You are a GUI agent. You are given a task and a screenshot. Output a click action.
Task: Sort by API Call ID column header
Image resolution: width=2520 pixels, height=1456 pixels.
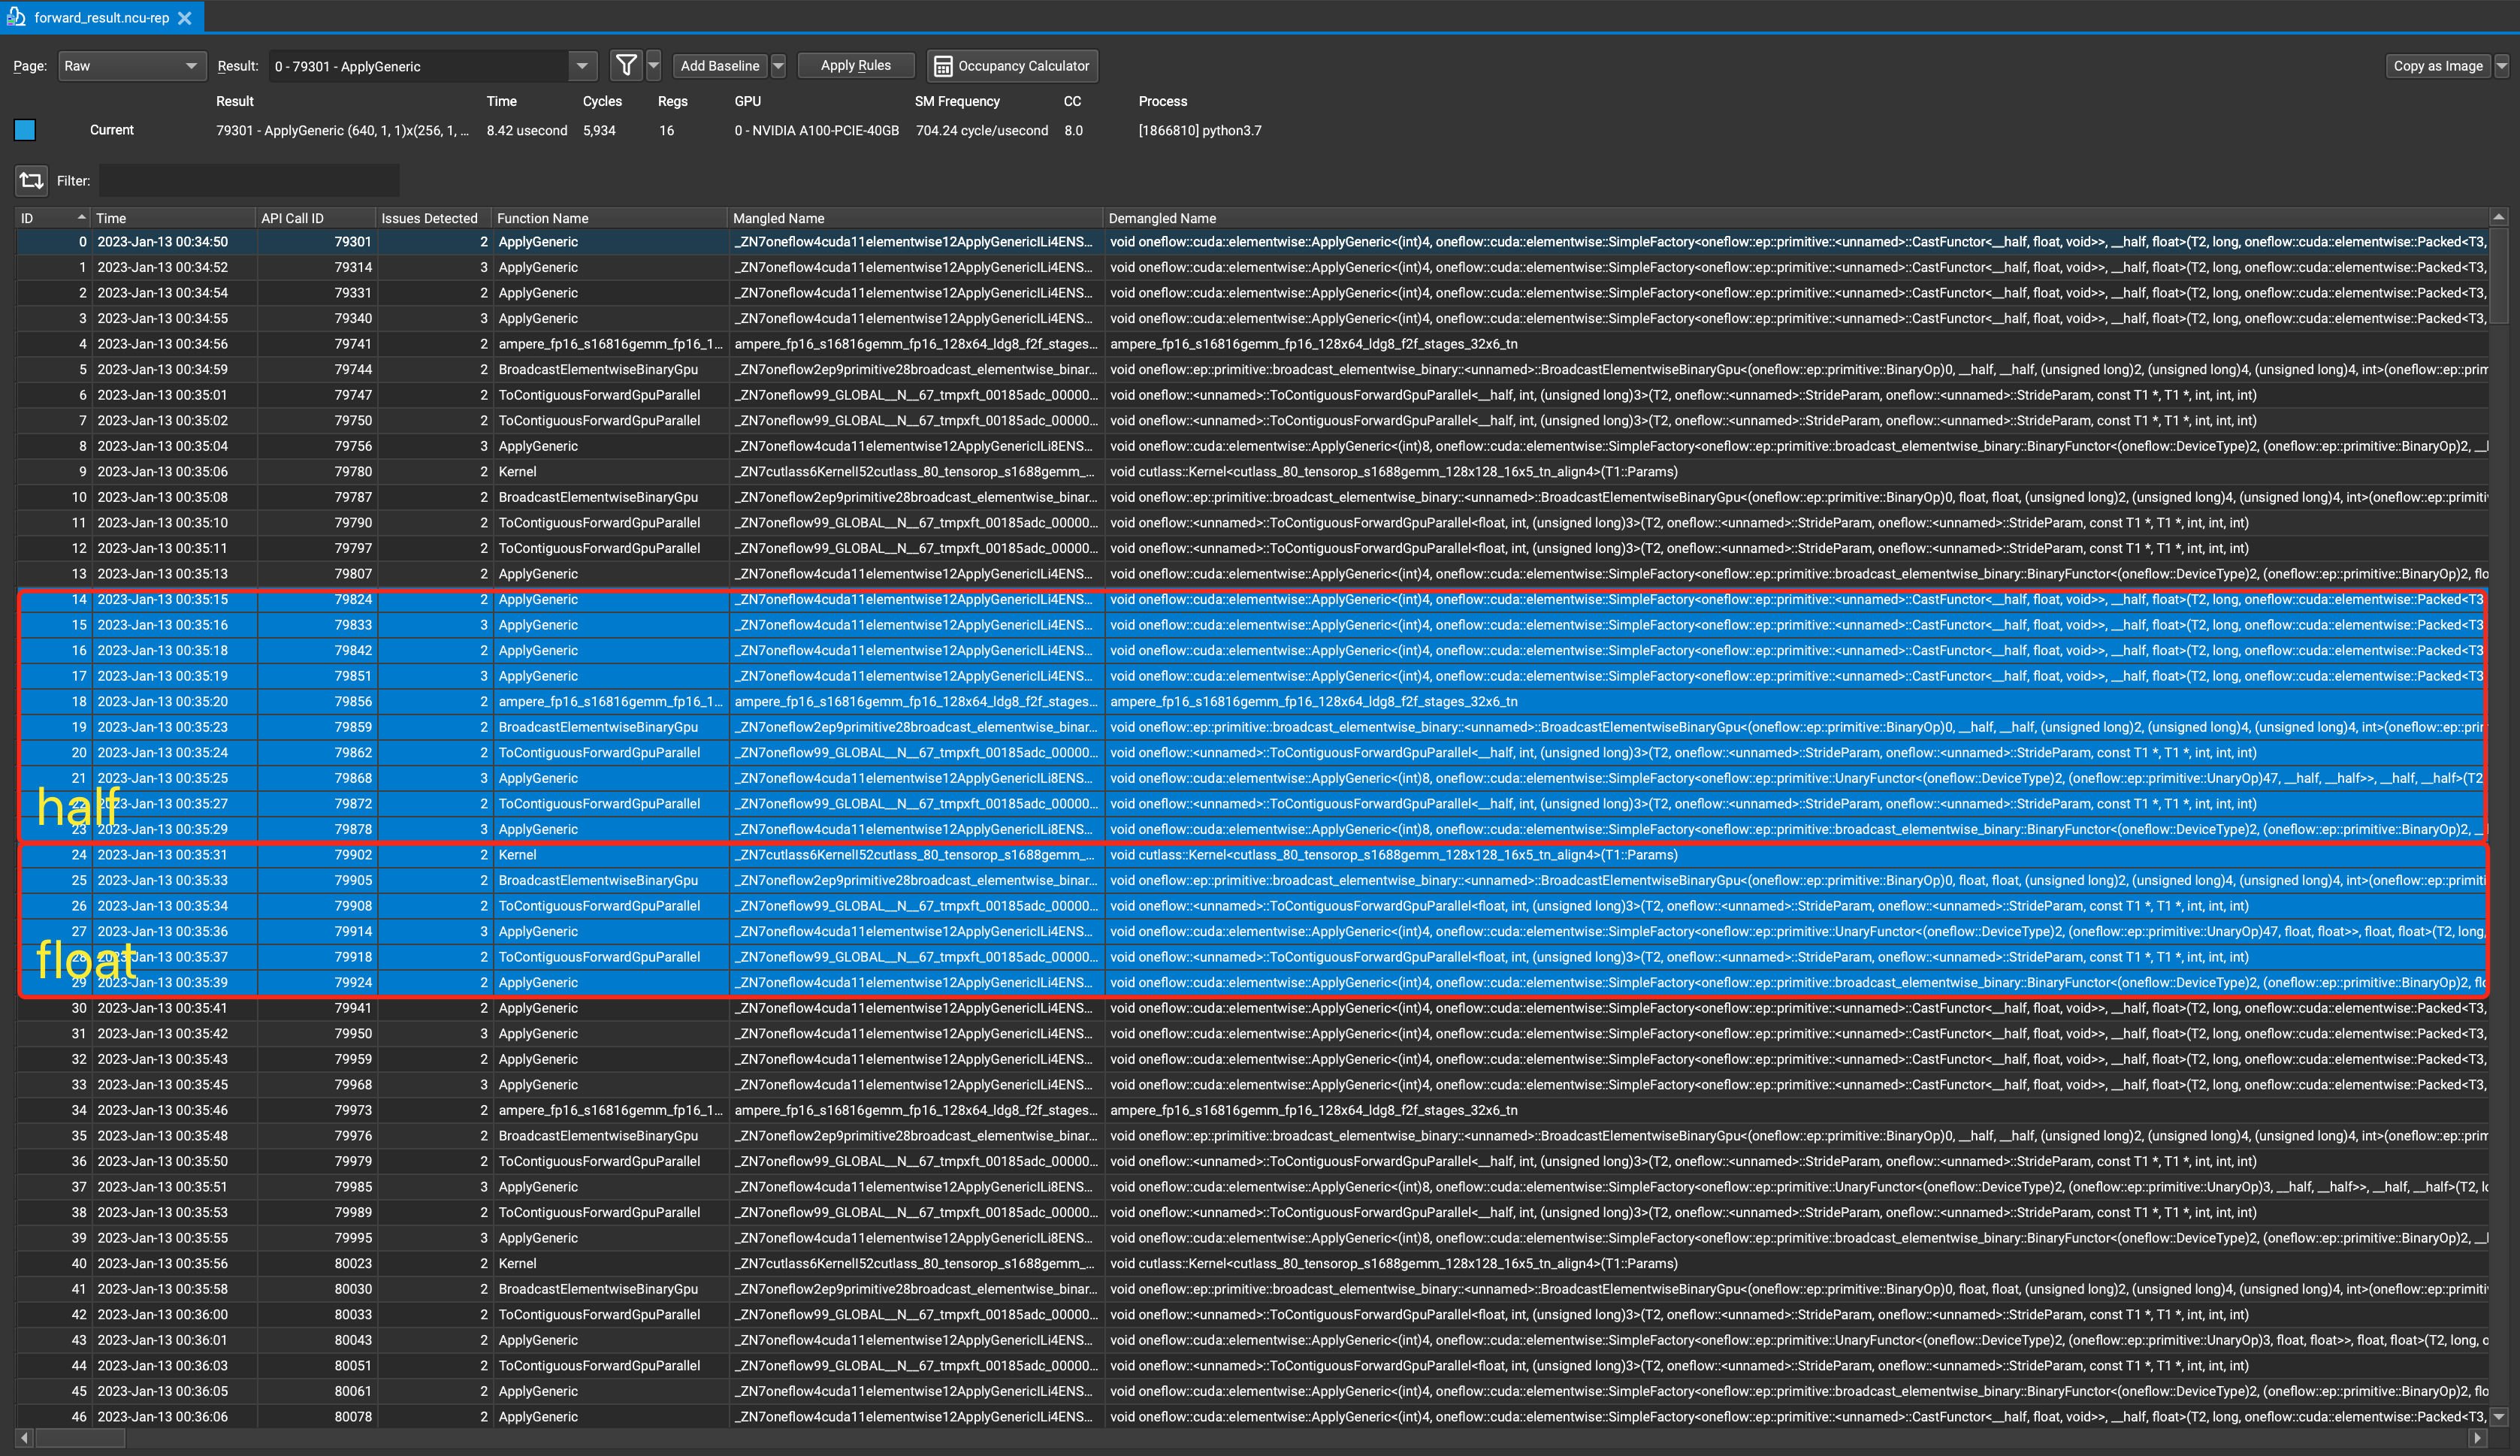tap(317, 218)
